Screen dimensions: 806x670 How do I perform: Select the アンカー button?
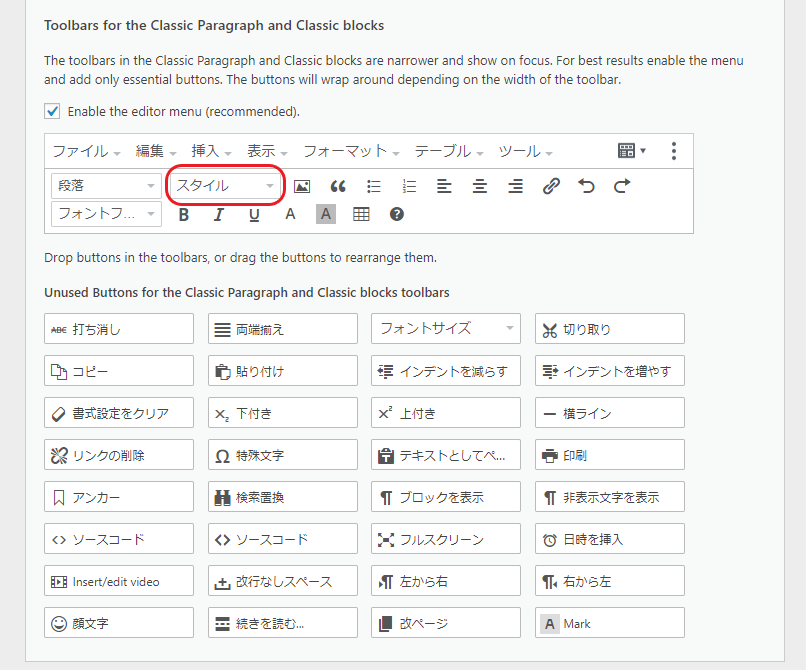point(119,497)
